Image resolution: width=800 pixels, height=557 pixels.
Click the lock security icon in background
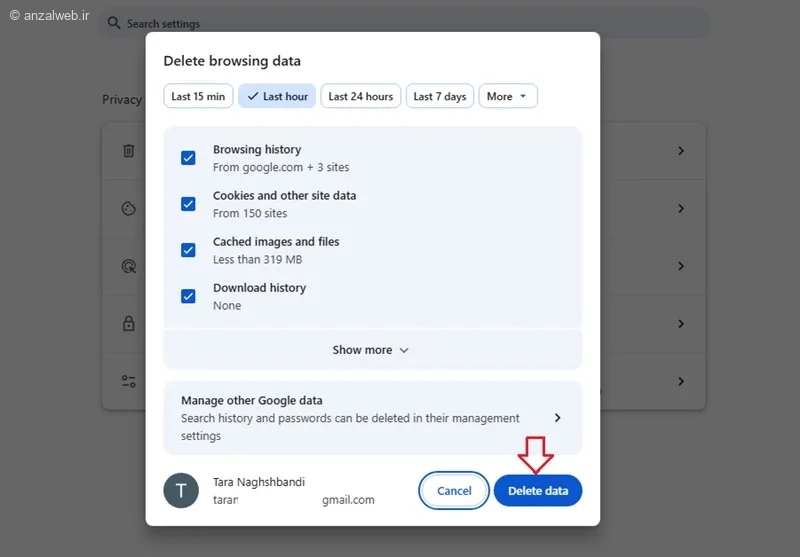pos(128,324)
